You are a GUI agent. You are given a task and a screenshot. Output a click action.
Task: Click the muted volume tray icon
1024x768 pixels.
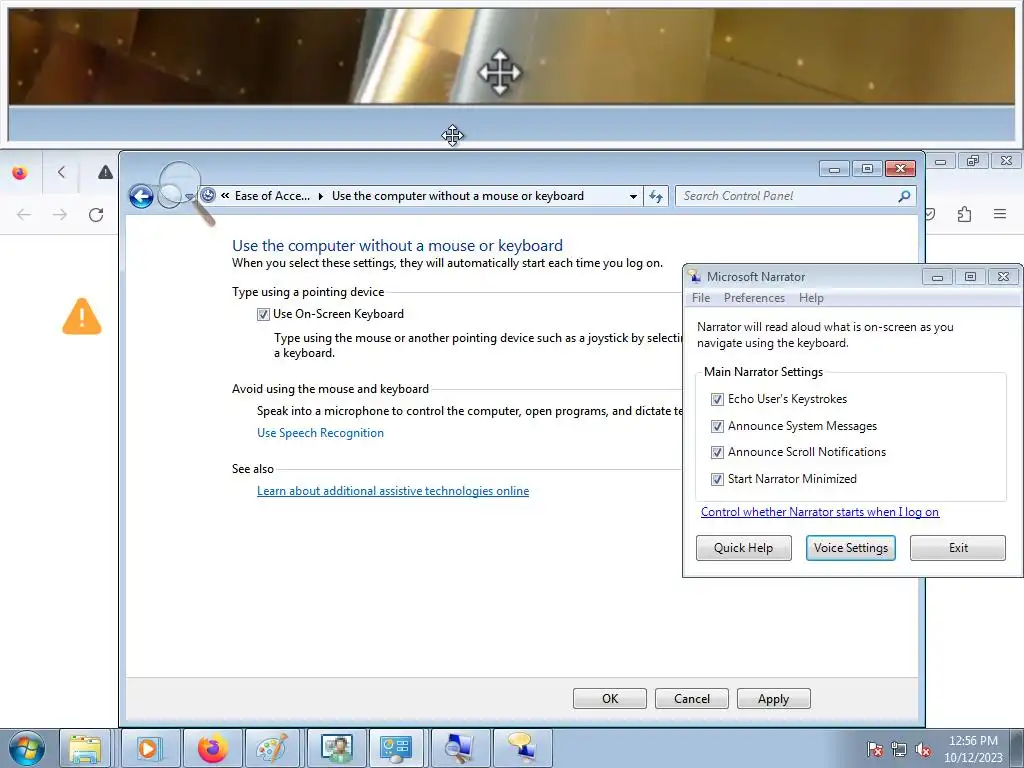pyautogui.click(x=923, y=750)
